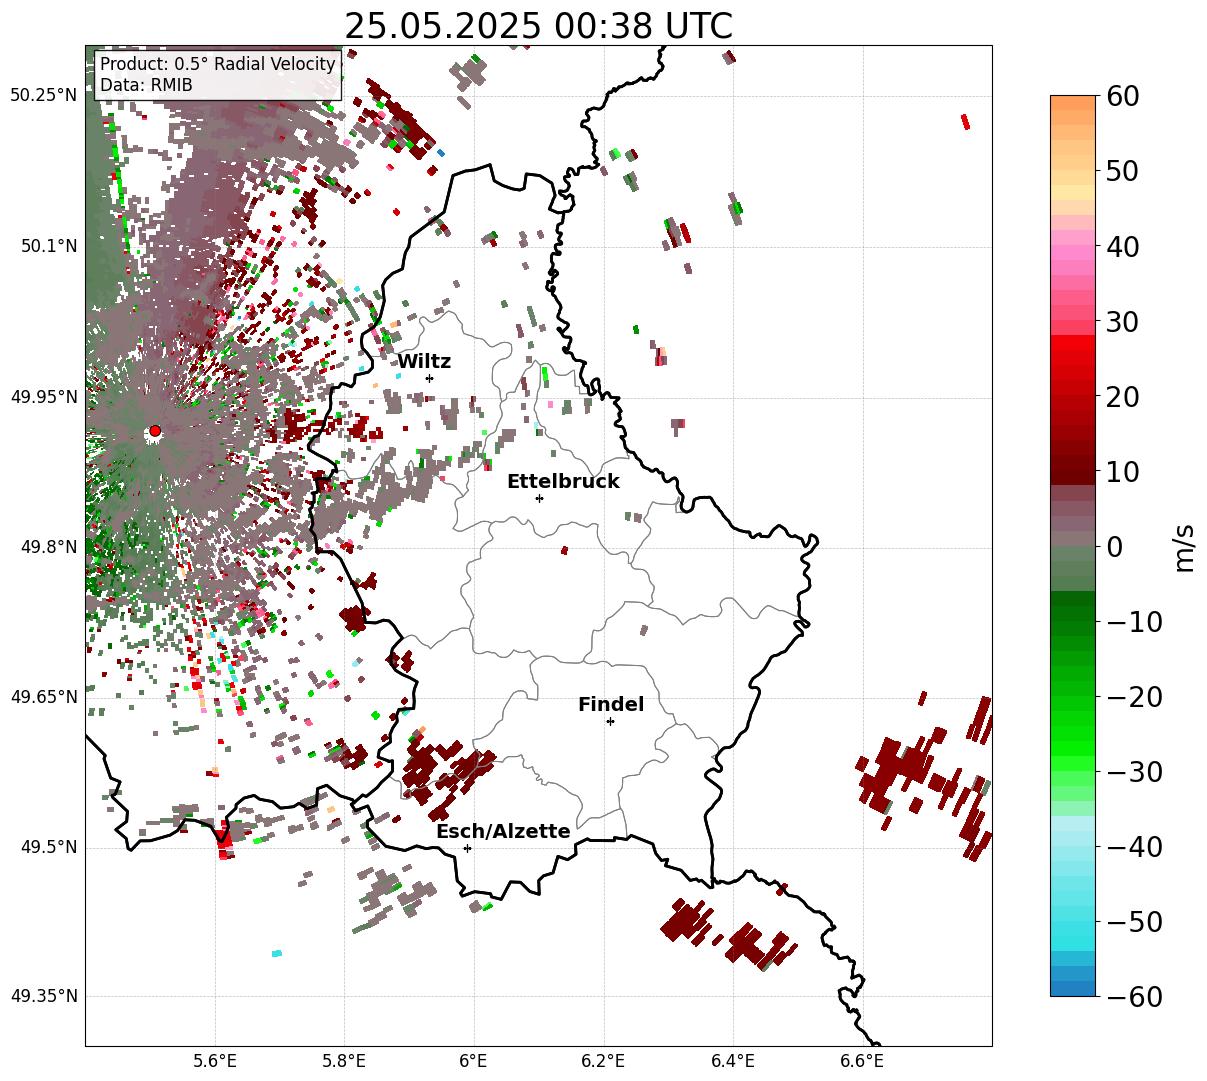Viewport: 1207px width, 1081px height.
Task: Click the colorbar value 20
Action: click(1121, 396)
